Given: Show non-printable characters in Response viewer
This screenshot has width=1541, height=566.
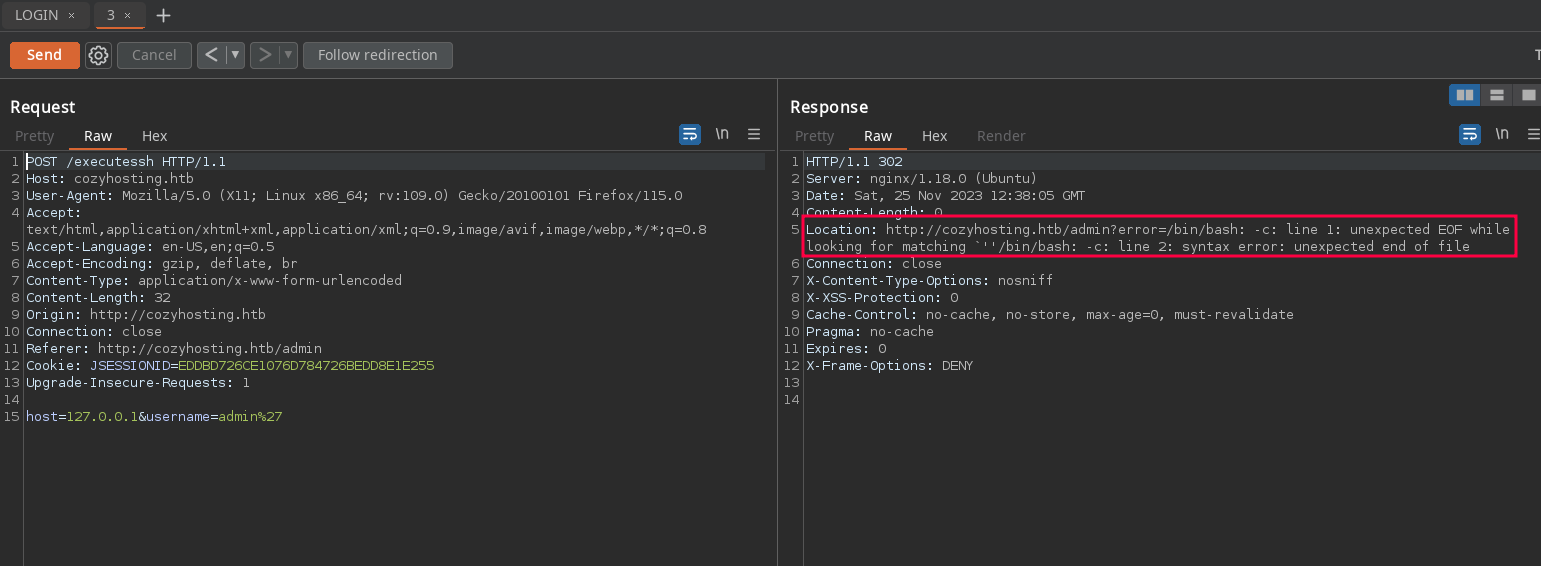Looking at the screenshot, I should click(1501, 134).
